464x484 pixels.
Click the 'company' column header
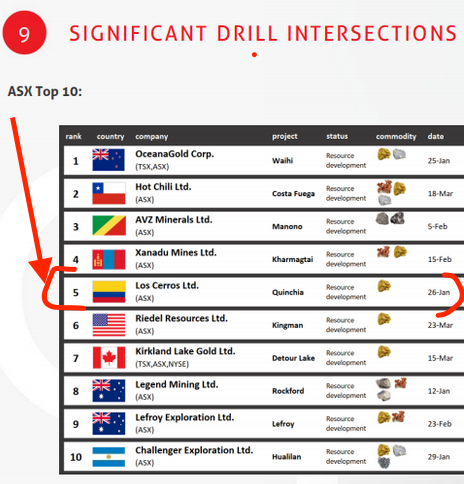[x=152, y=137]
